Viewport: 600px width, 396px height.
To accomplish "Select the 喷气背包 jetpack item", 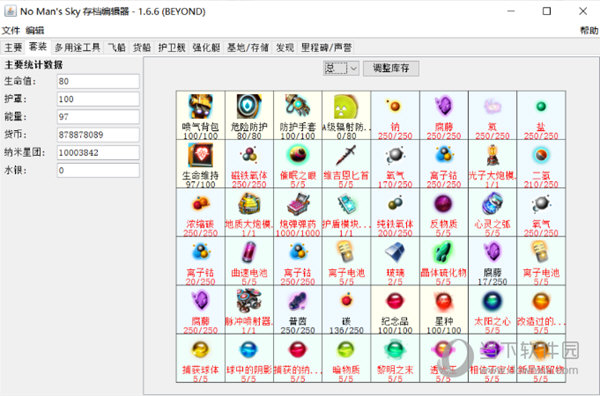I will 201,115.
